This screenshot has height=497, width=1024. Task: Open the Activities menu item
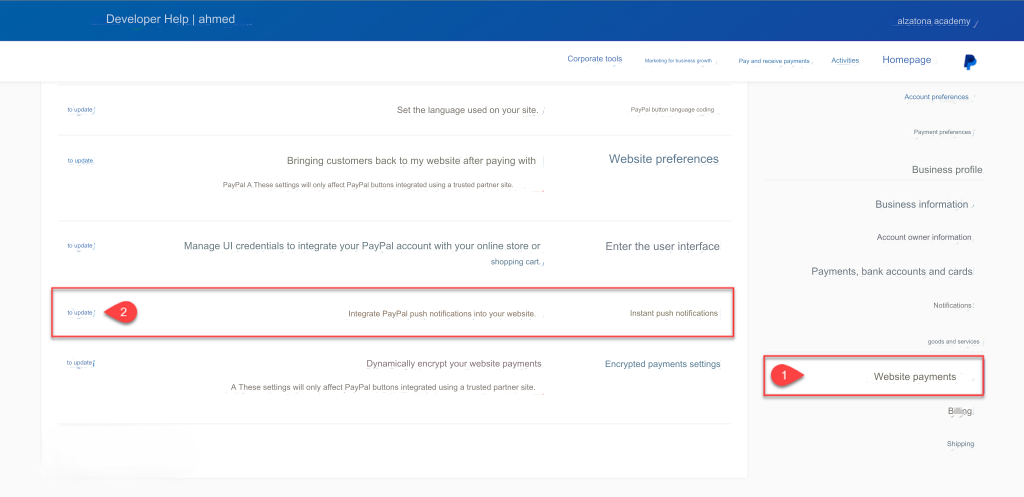coord(845,60)
